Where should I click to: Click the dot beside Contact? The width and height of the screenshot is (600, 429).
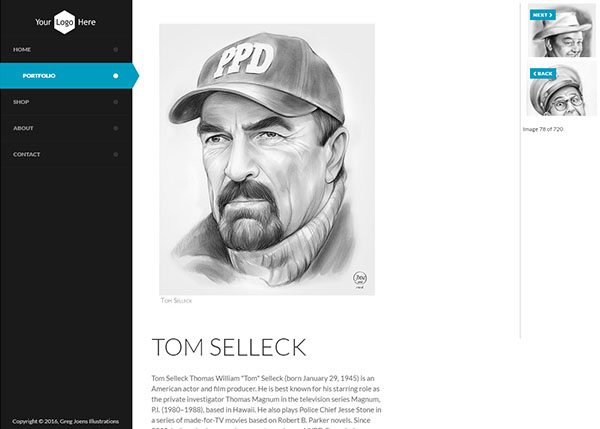[116, 155]
